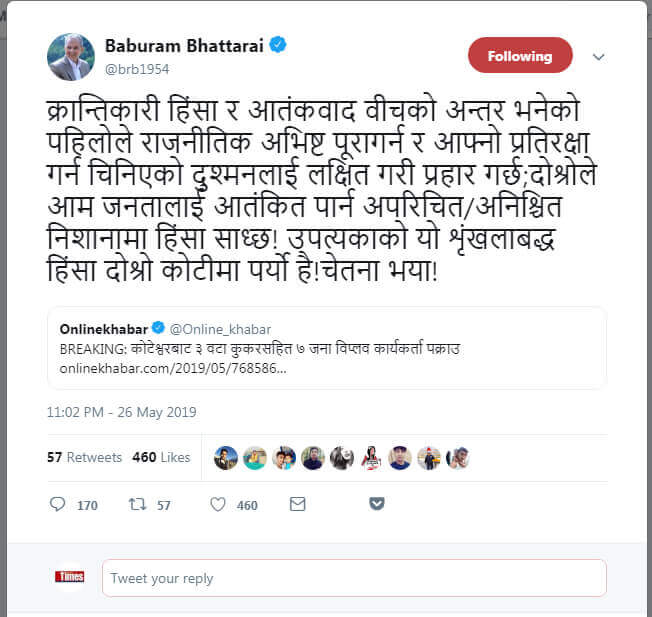Click Baburam Bhattarai's verified badge
This screenshot has height=617, width=652.
(x=278, y=44)
